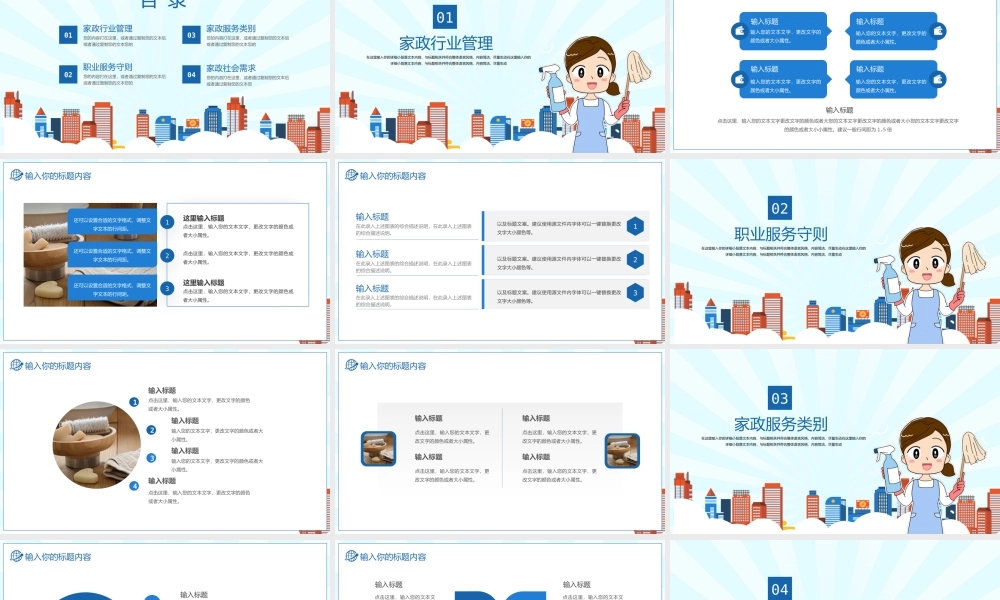Select the slide with four blue text boxes
Viewport: 1000px width, 600px height.
pos(835,76)
